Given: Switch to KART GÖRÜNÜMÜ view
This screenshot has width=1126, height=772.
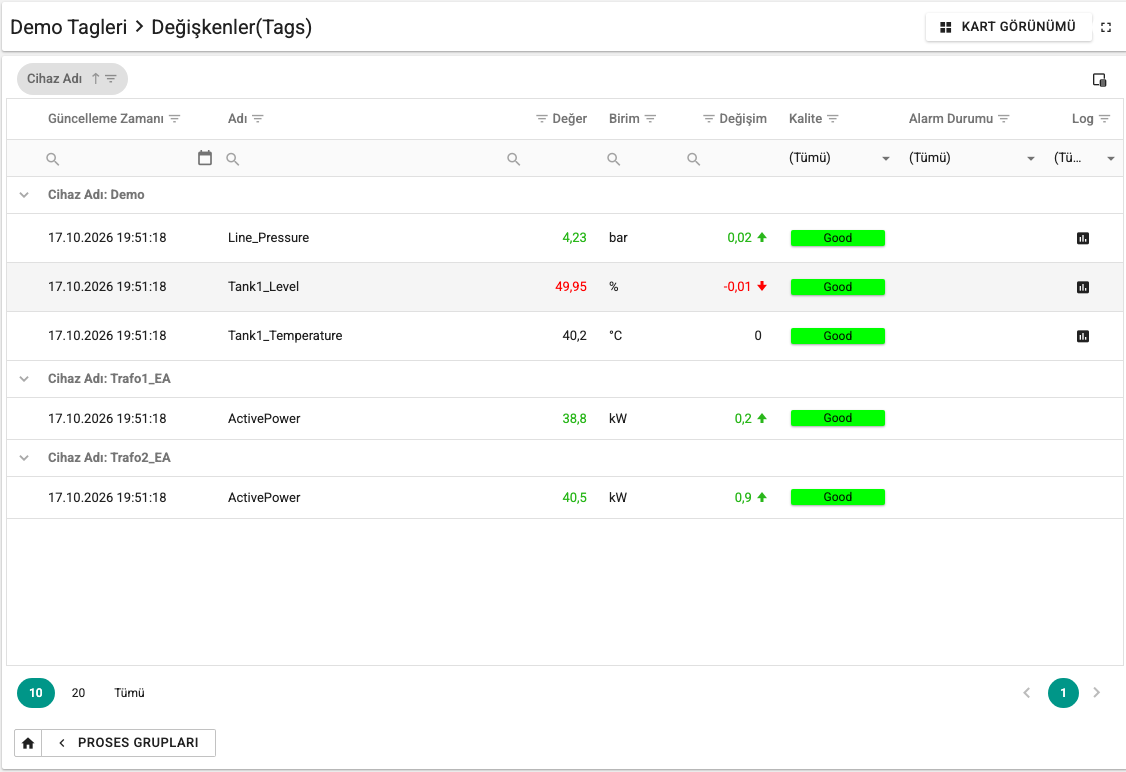Looking at the screenshot, I should pyautogui.click(x=1008, y=27).
